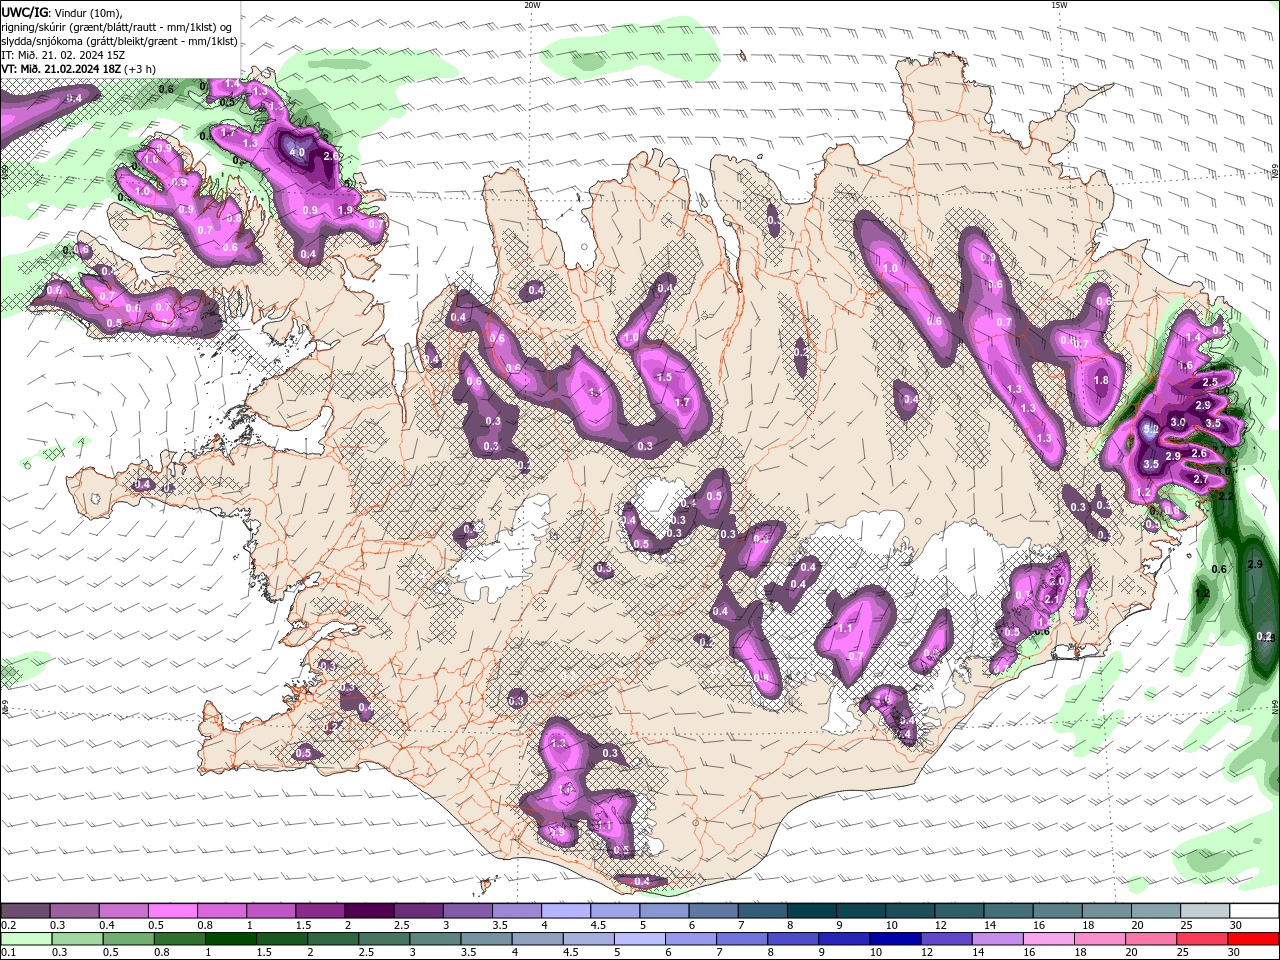This screenshot has height=960, width=1280.
Task: Click the 2.1 value in southeast Iceland
Action: pyautogui.click(x=1051, y=599)
